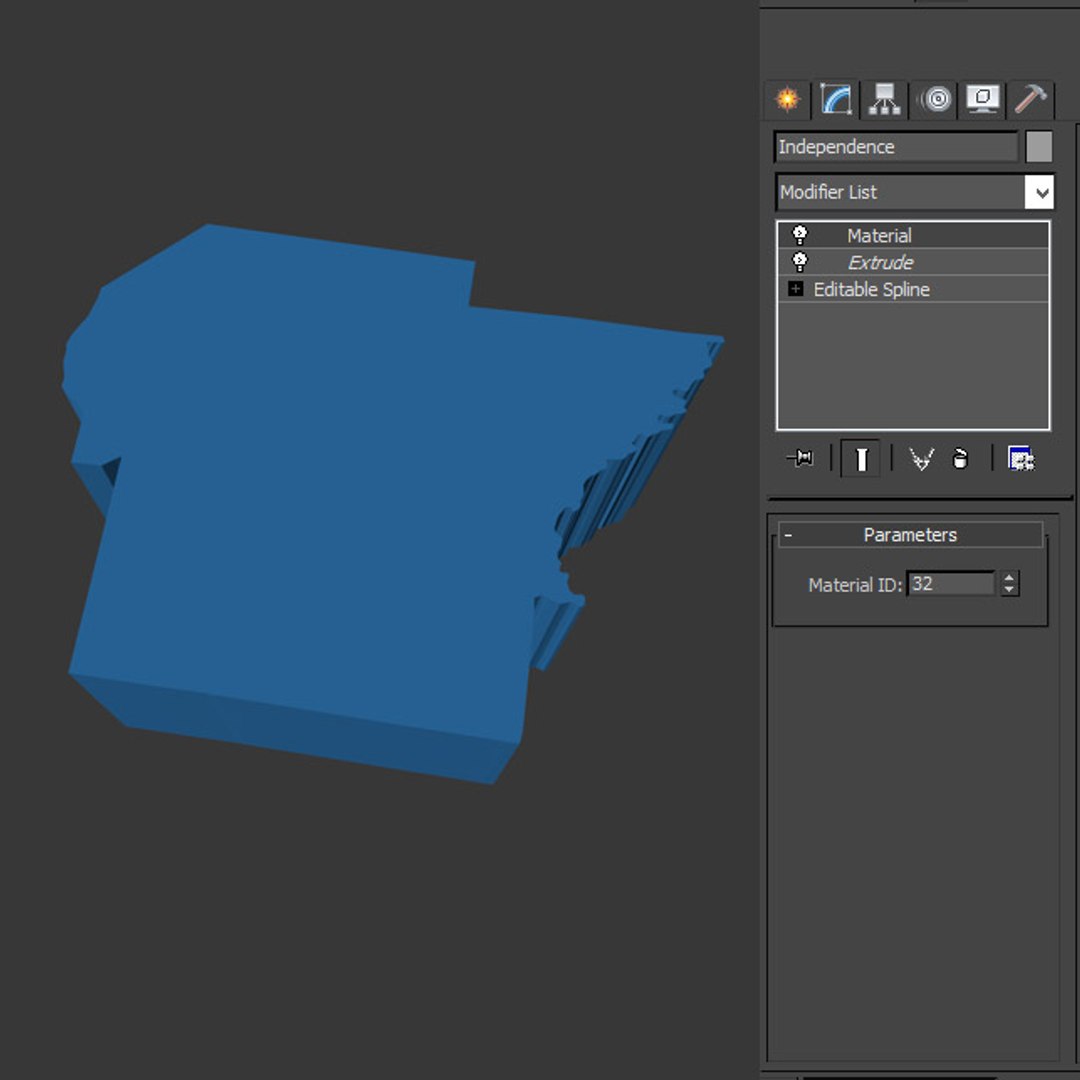Select Editable Spline in the stack
Screen dimensions: 1080x1080
pos(913,289)
